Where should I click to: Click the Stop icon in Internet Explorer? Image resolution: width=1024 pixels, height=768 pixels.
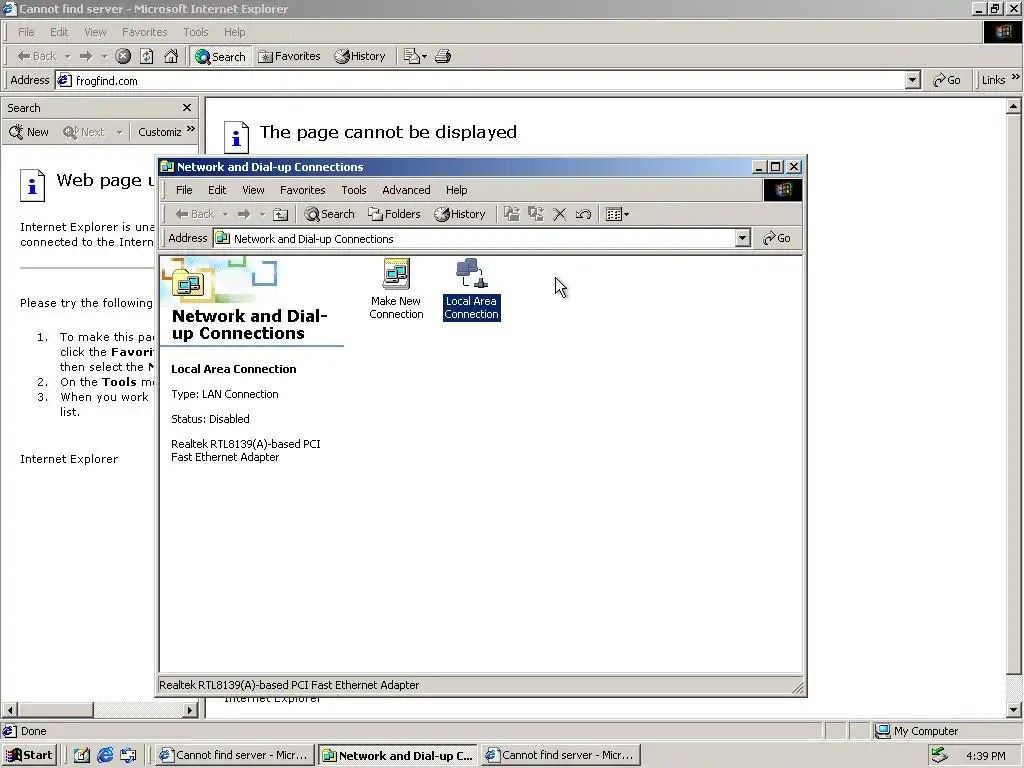pos(123,56)
